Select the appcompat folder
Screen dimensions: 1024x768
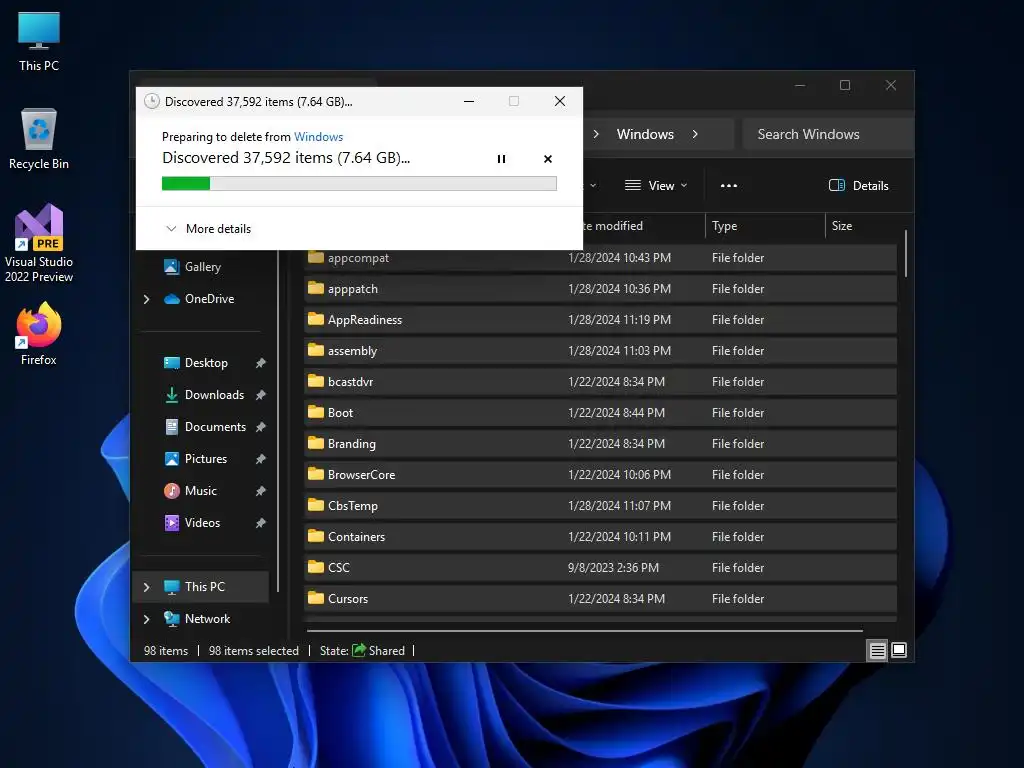click(600, 258)
